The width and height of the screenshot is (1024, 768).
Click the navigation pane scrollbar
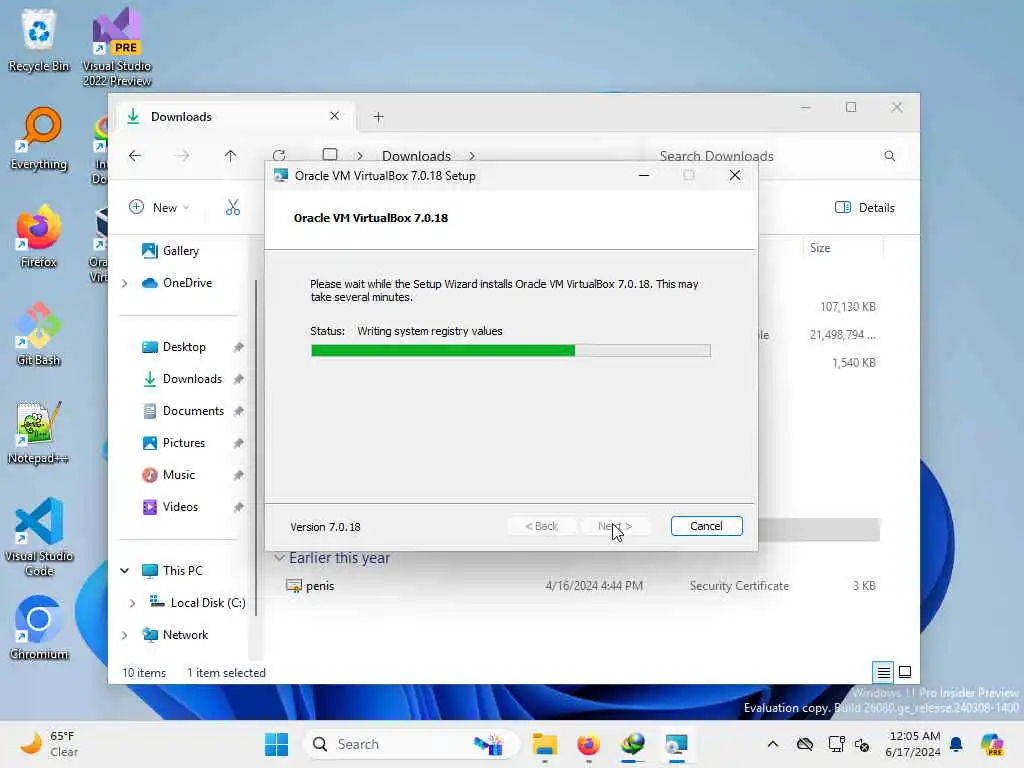click(x=256, y=448)
